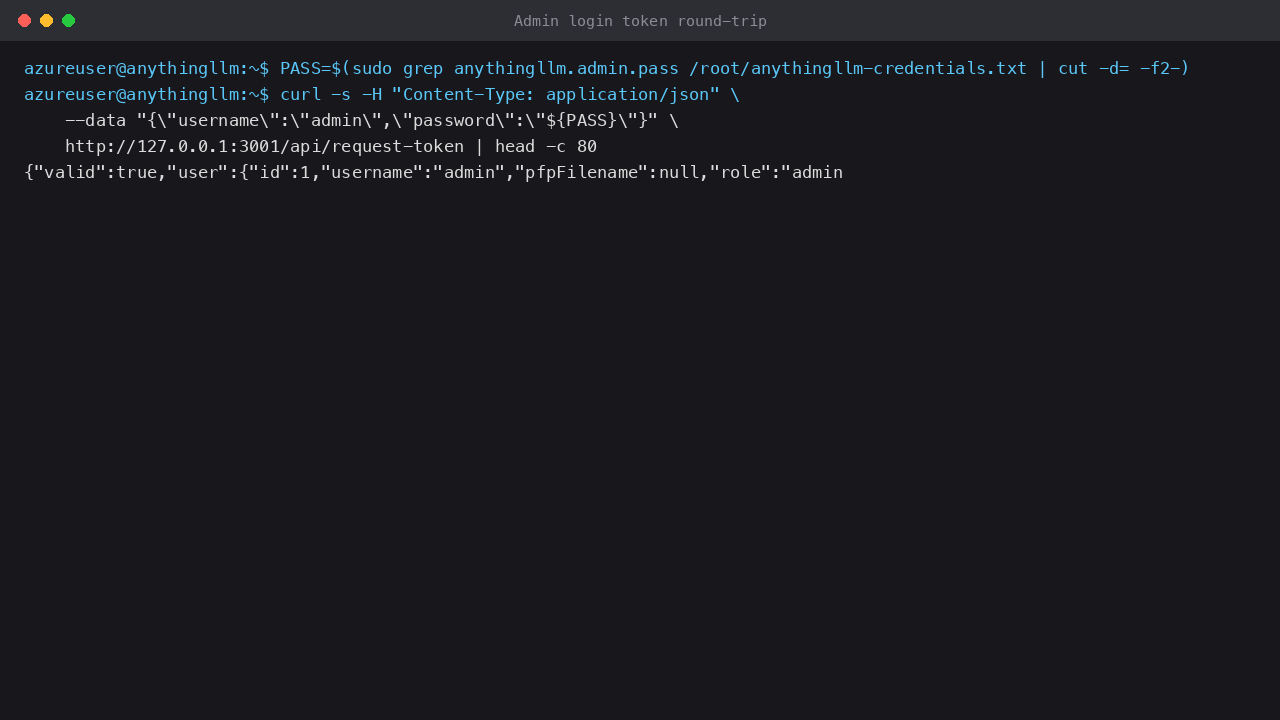Click the "curl -s -H" command text
Viewport: 1280px width, 720px height.
331,94
